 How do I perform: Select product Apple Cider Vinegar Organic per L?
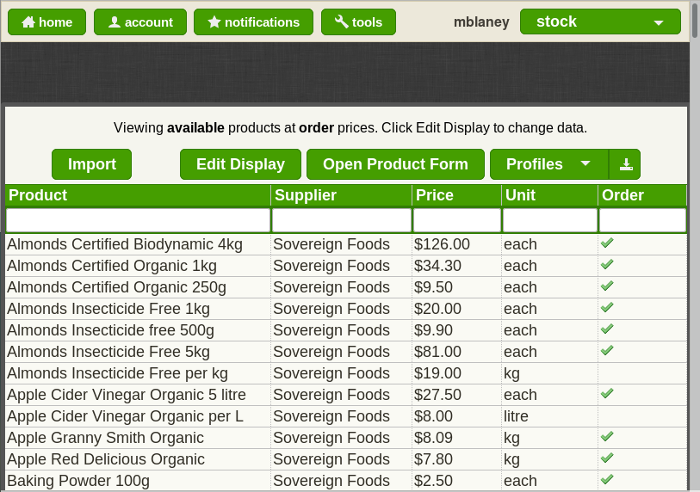(125, 416)
